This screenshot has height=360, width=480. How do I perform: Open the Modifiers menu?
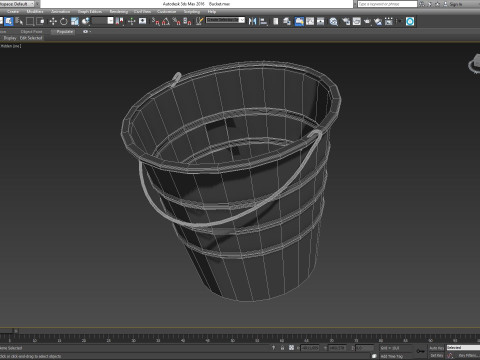tap(35, 11)
